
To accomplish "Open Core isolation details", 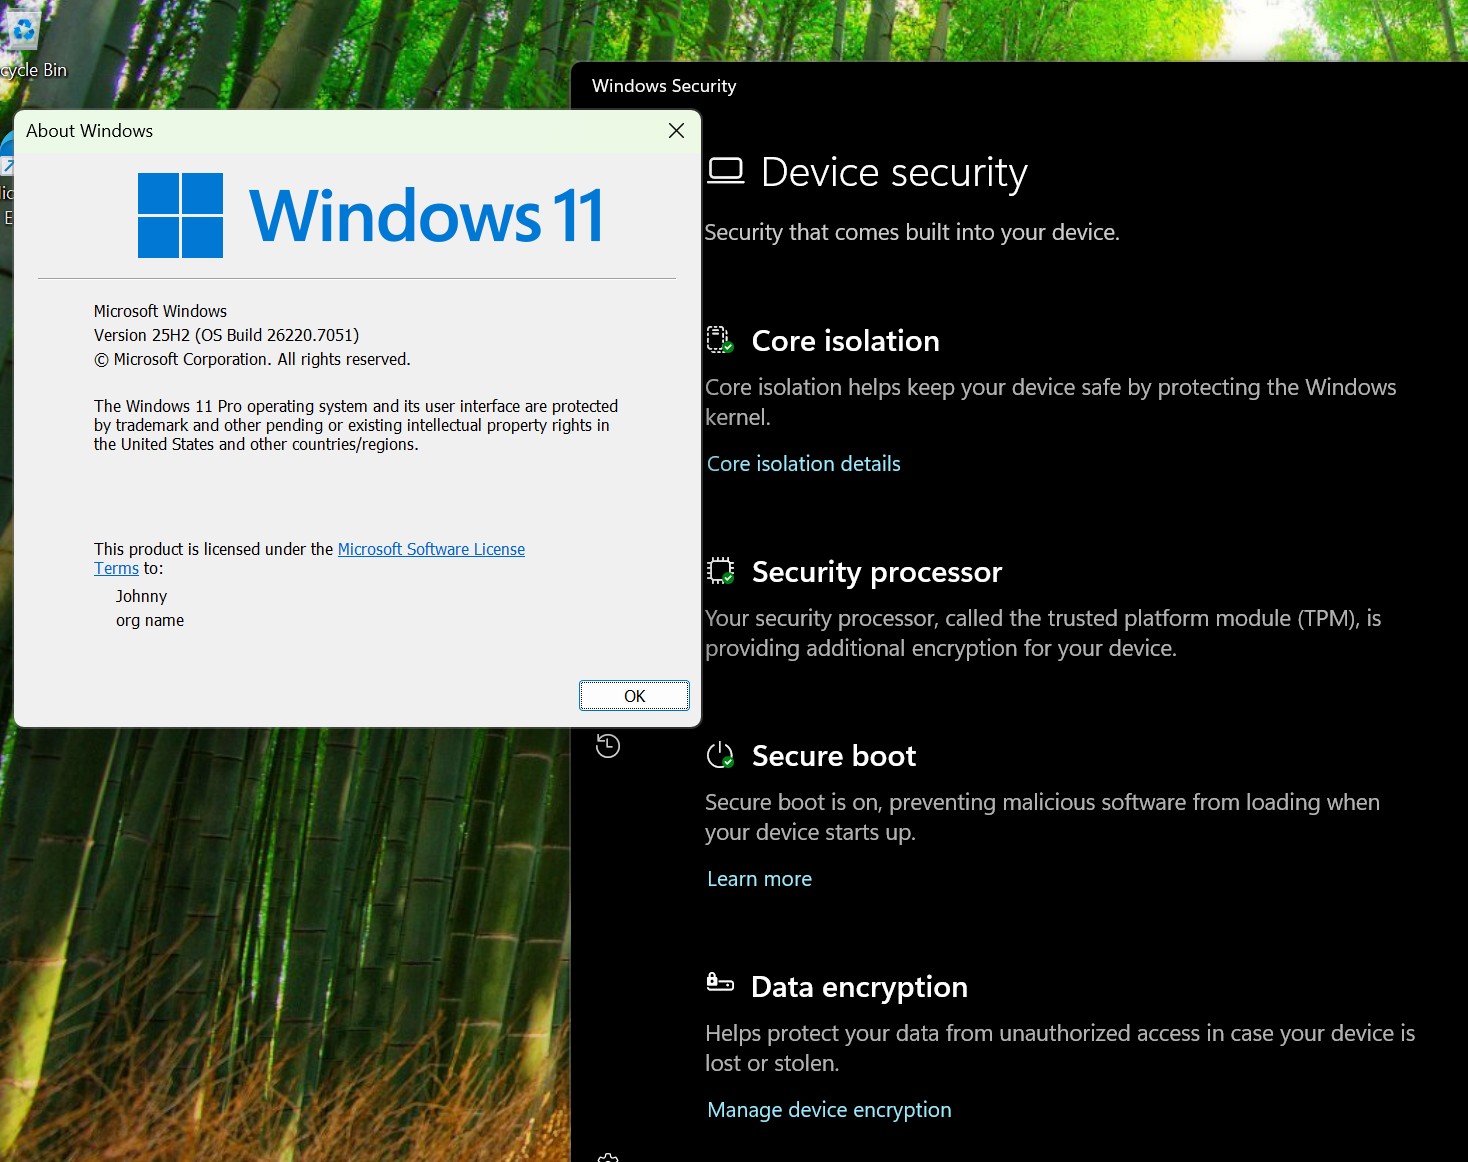I will tap(803, 463).
